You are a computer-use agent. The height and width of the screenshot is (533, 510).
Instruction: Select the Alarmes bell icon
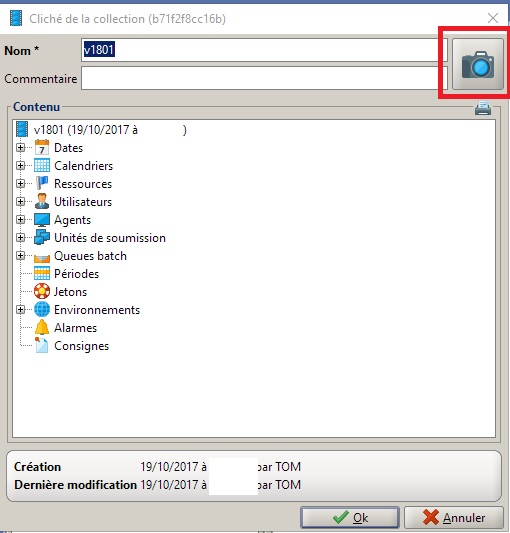click(42, 327)
